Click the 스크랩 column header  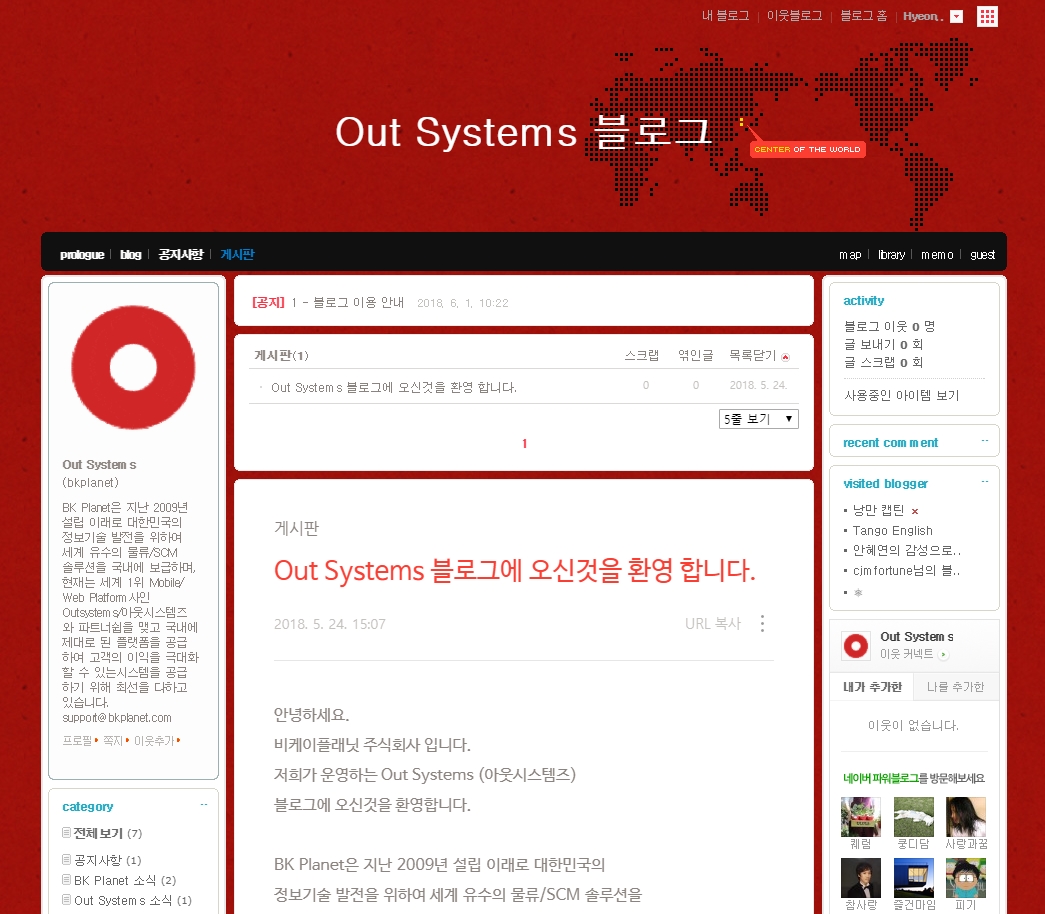click(x=642, y=355)
